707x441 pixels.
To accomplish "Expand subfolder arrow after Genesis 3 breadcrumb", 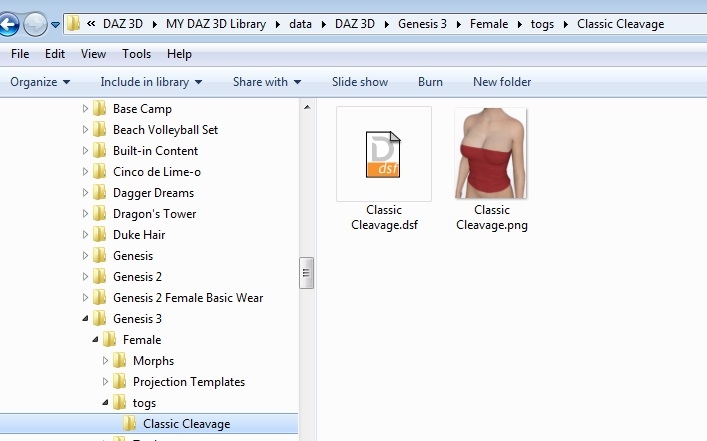I will click(459, 24).
